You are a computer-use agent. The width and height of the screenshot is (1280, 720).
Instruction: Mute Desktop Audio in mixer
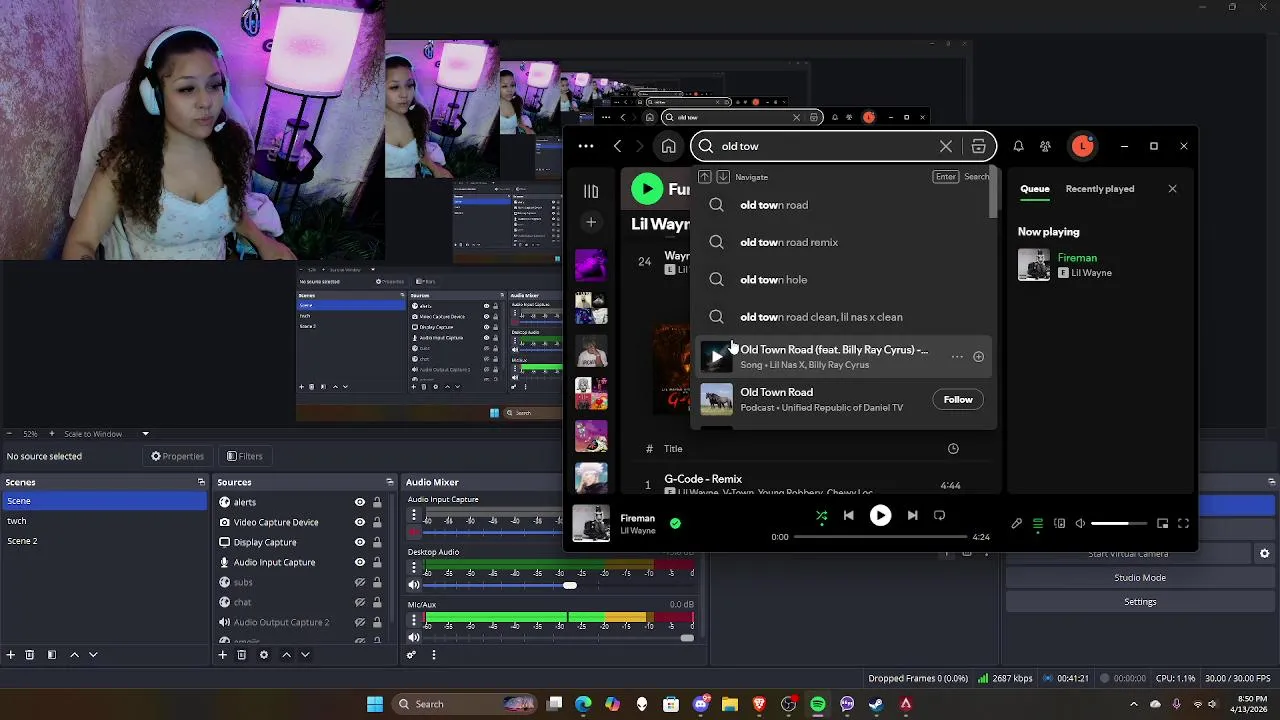tap(414, 585)
